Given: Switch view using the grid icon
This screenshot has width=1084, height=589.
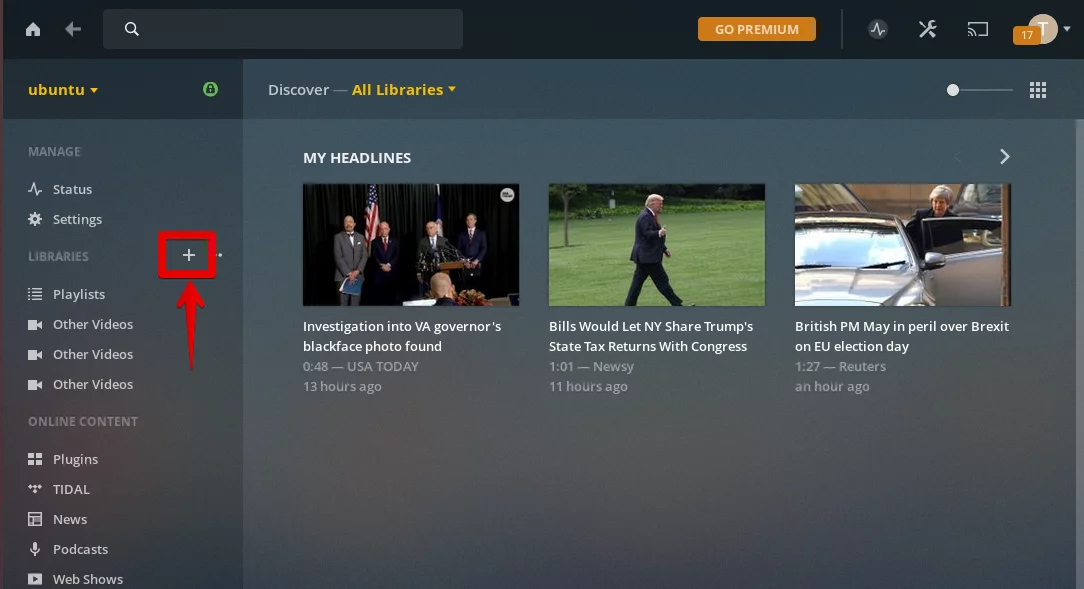Looking at the screenshot, I should 1038,90.
